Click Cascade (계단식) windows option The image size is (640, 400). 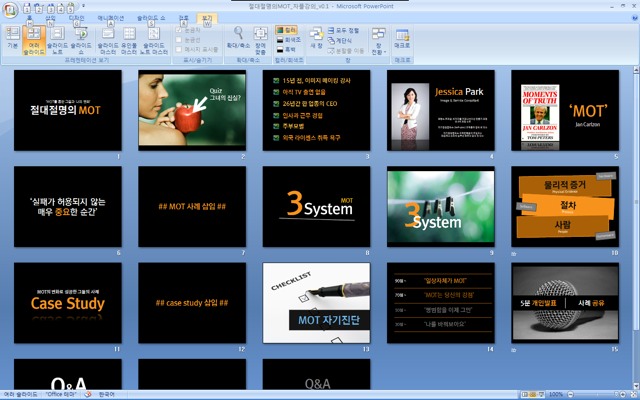pos(340,40)
